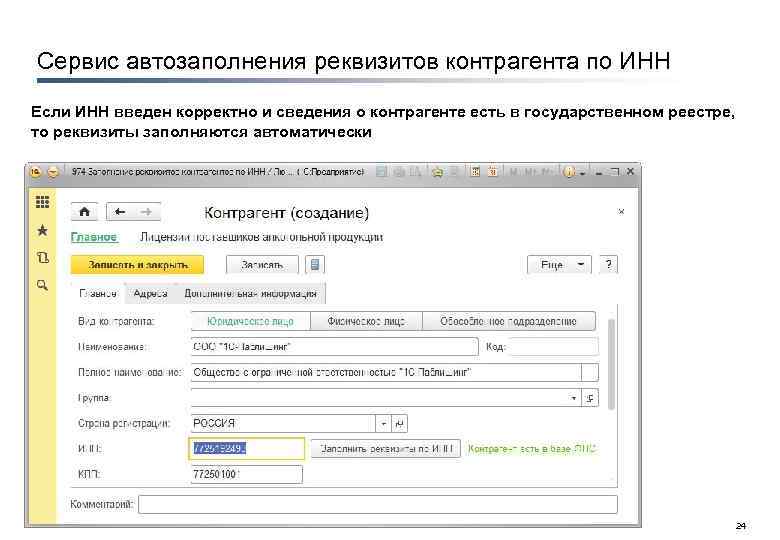Open the calculator icon in the title bar
The image size is (780, 540).
point(475,172)
